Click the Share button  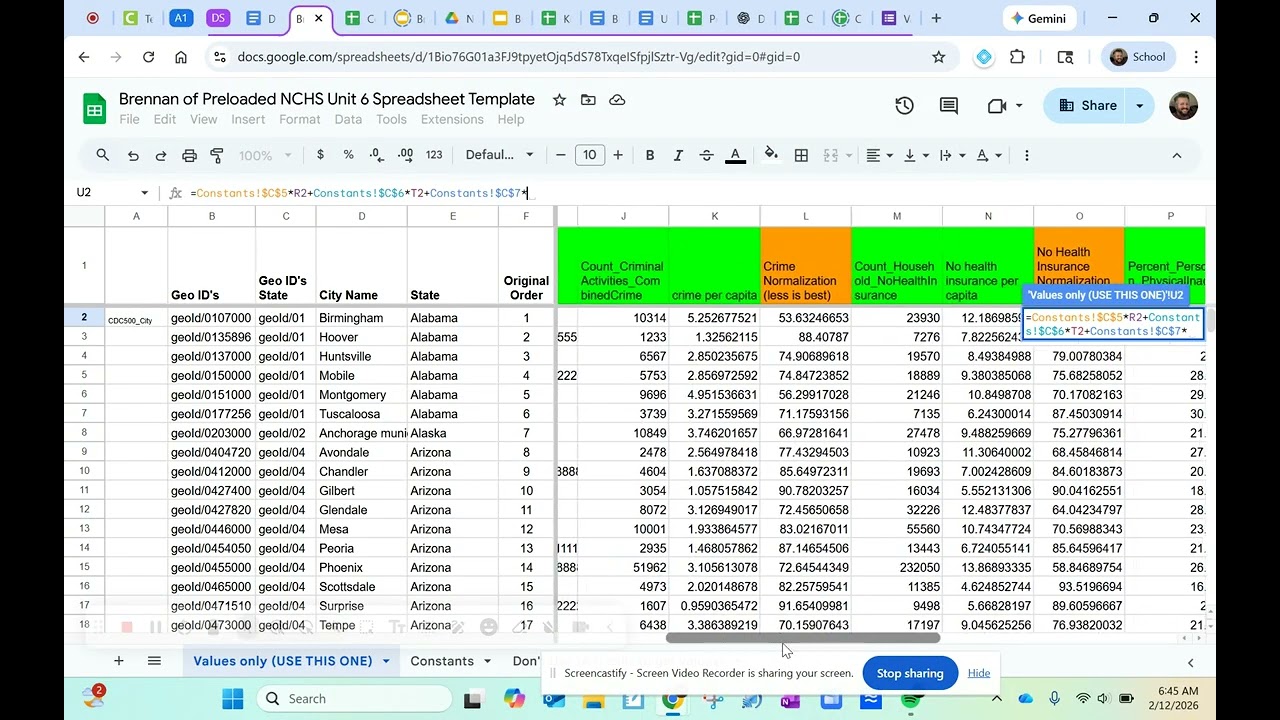(x=1086, y=105)
